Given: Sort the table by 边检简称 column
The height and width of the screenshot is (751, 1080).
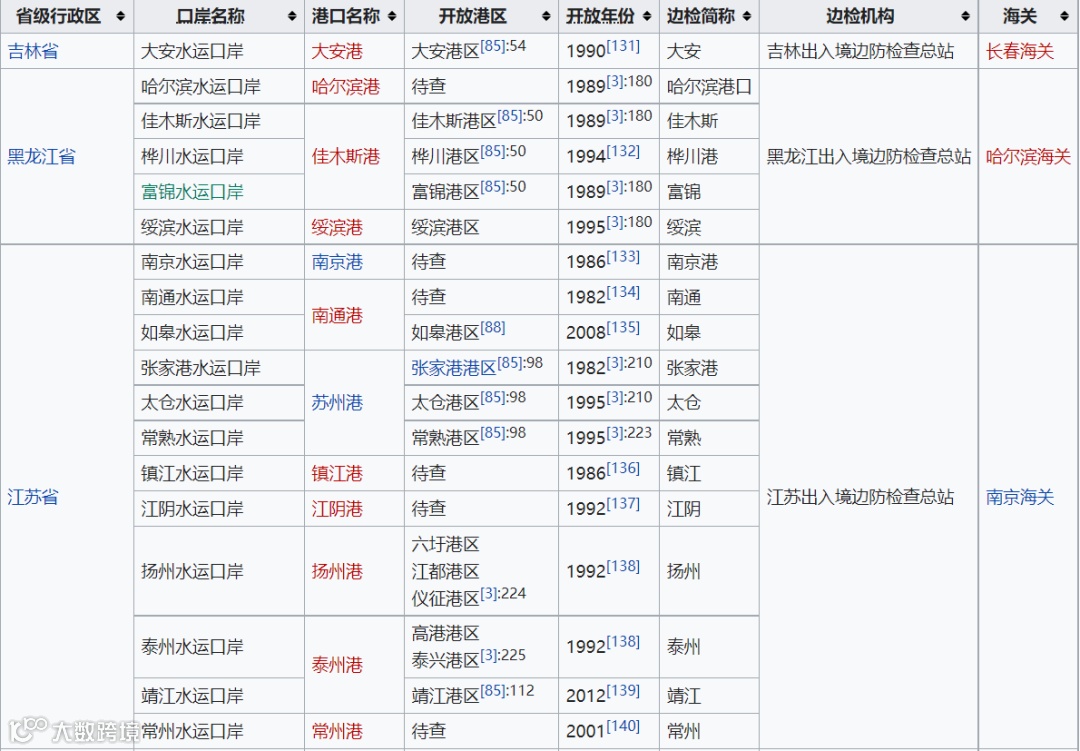Looking at the screenshot, I should pos(745,16).
